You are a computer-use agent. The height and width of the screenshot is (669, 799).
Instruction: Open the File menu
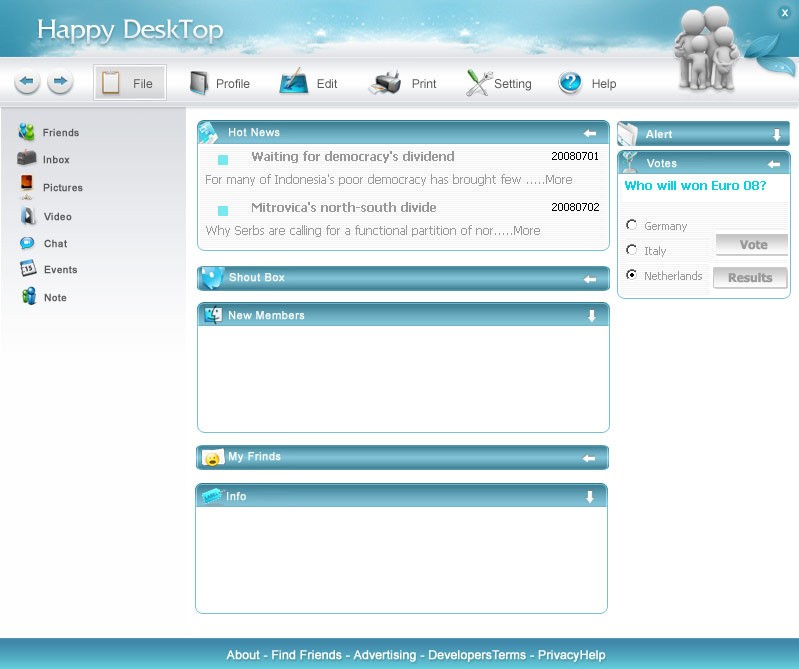(130, 83)
